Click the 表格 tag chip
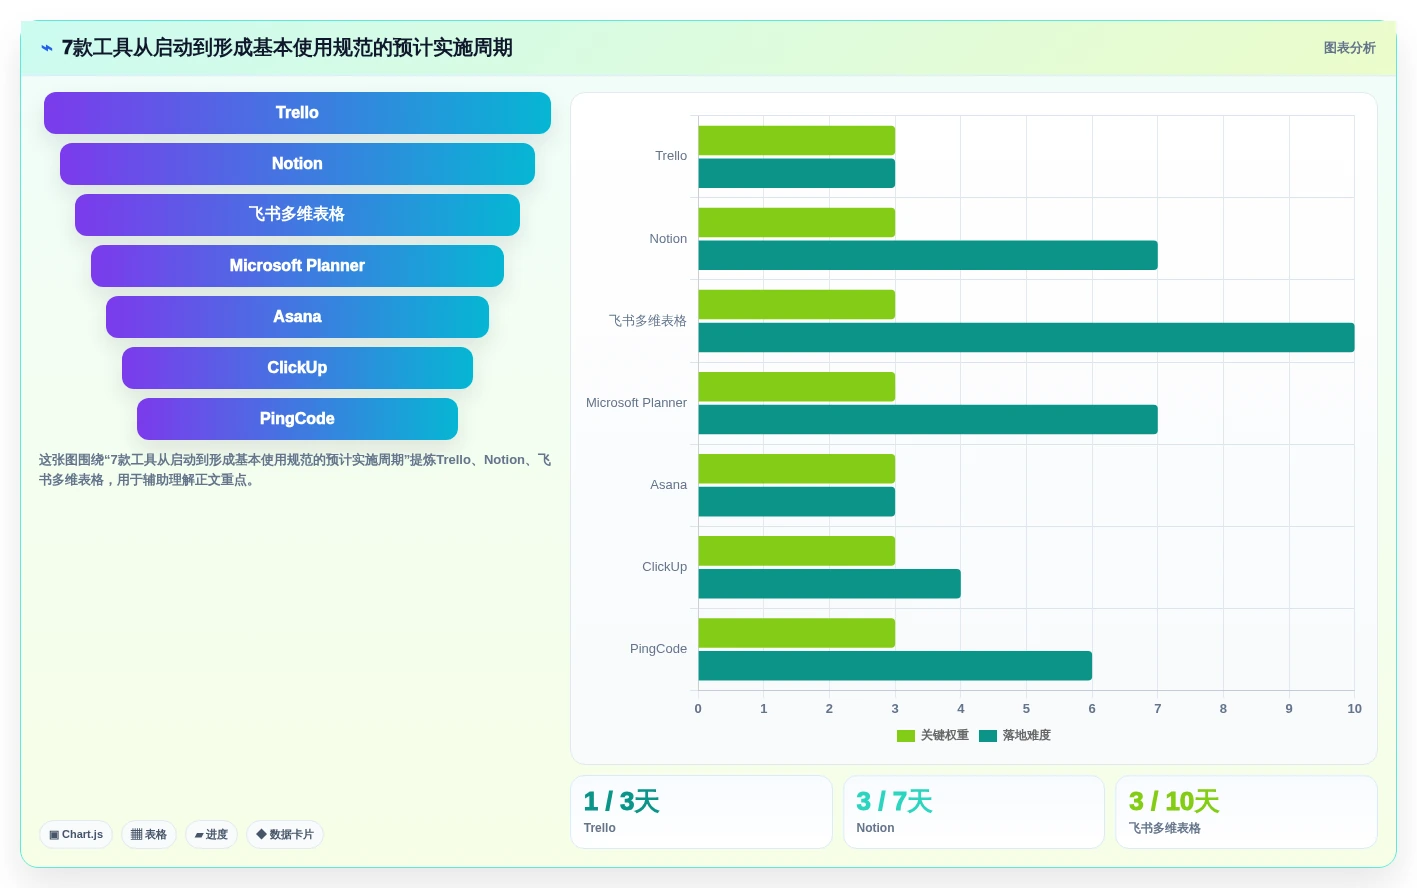 149,834
